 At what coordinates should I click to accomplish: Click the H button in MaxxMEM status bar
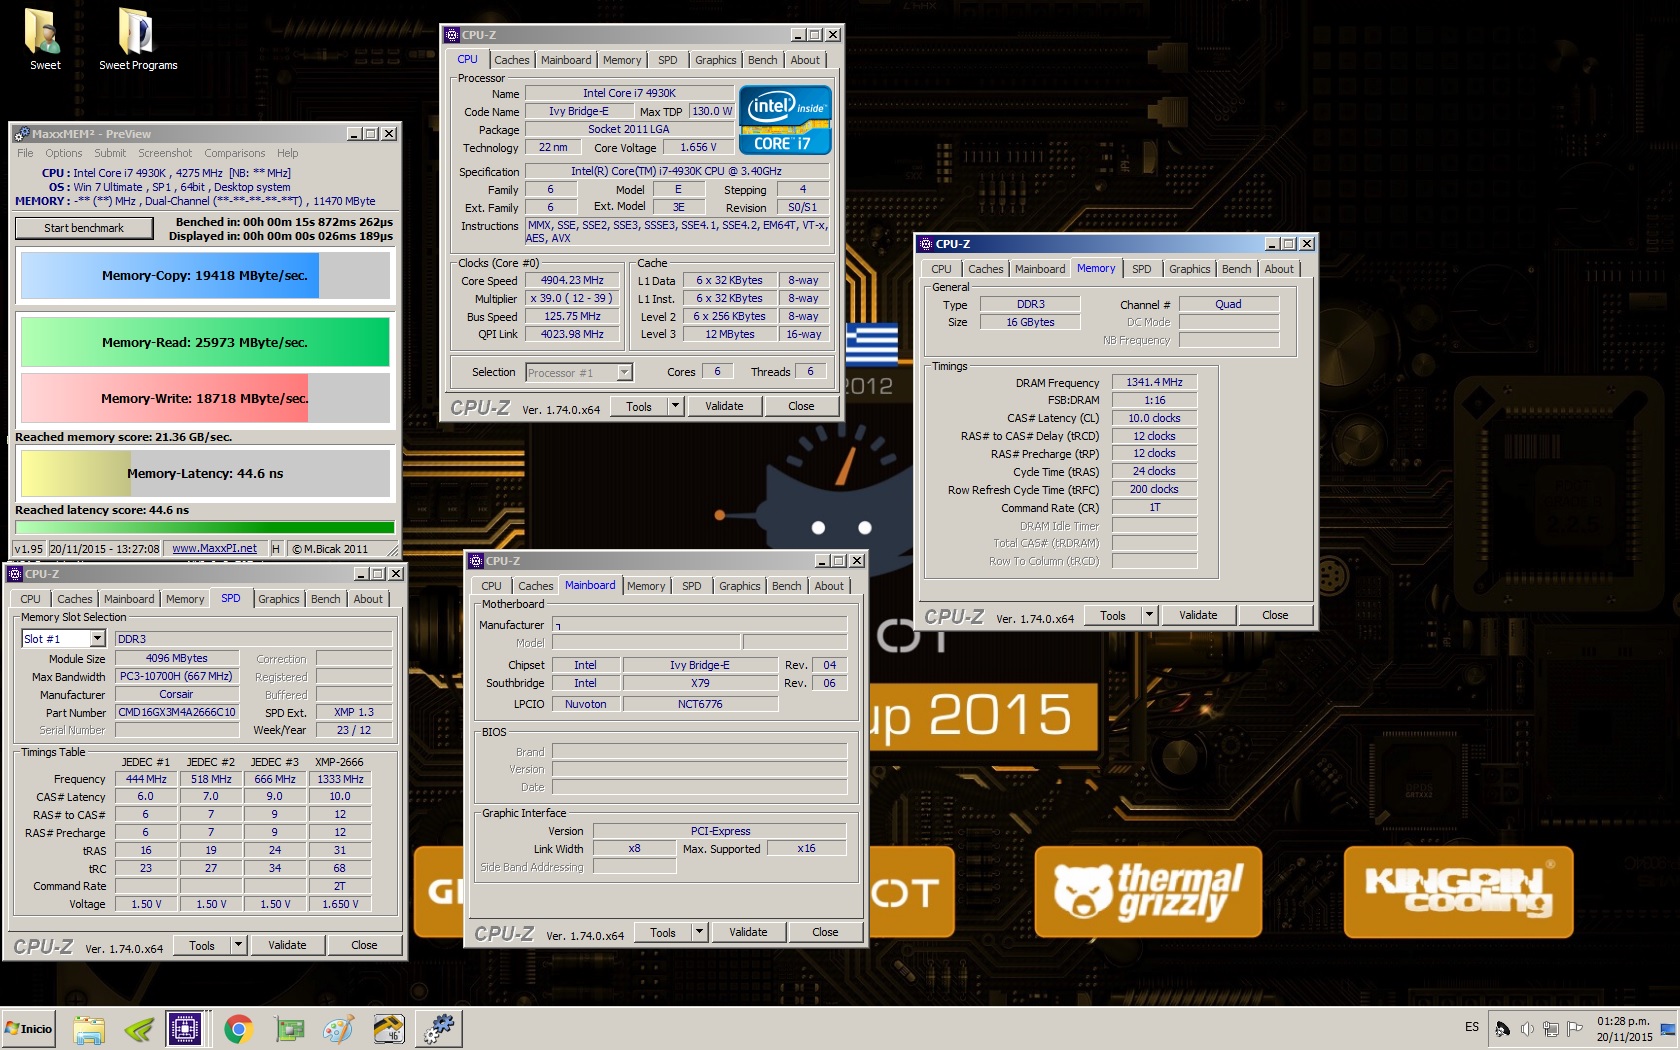276,549
